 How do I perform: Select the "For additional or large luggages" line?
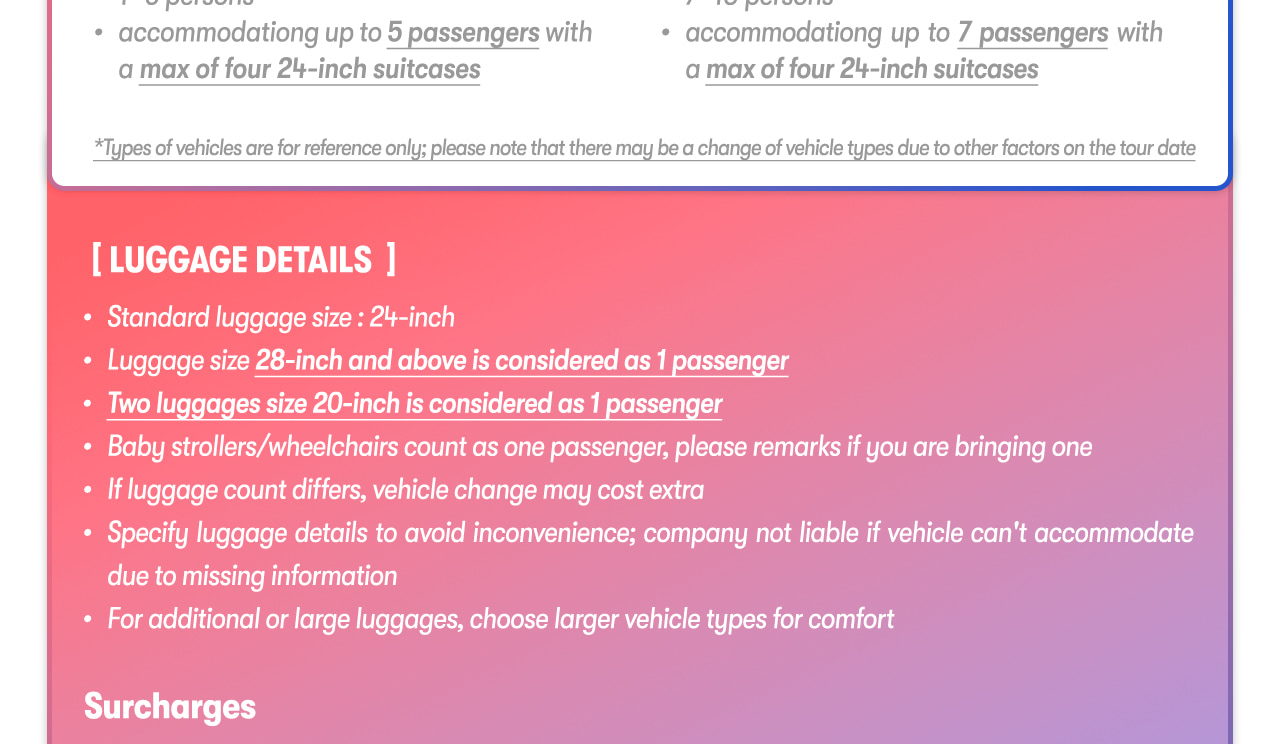(x=500, y=619)
